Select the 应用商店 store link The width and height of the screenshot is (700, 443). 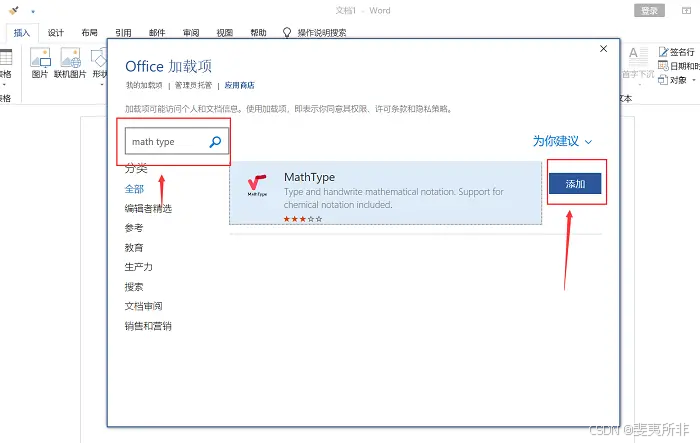[239, 85]
